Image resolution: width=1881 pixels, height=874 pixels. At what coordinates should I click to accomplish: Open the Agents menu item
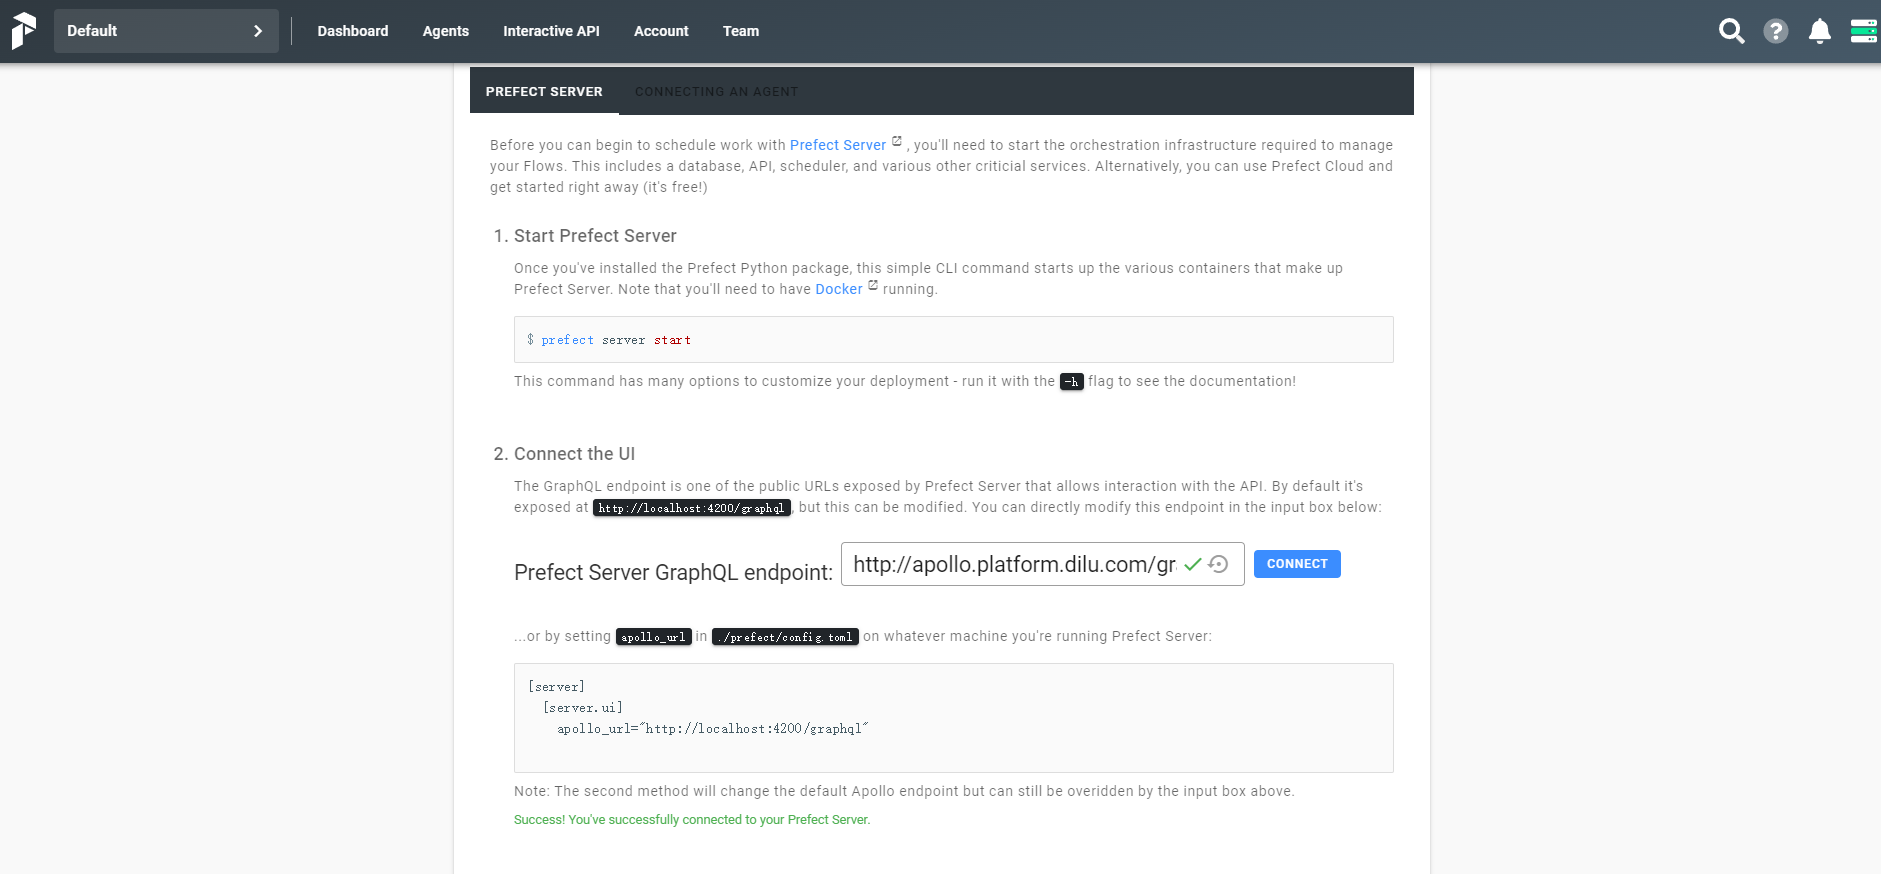tap(445, 31)
